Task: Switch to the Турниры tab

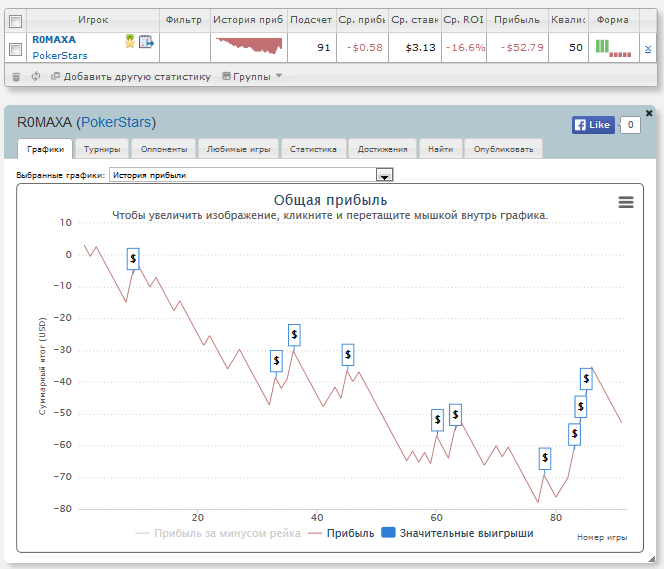Action: (x=102, y=149)
